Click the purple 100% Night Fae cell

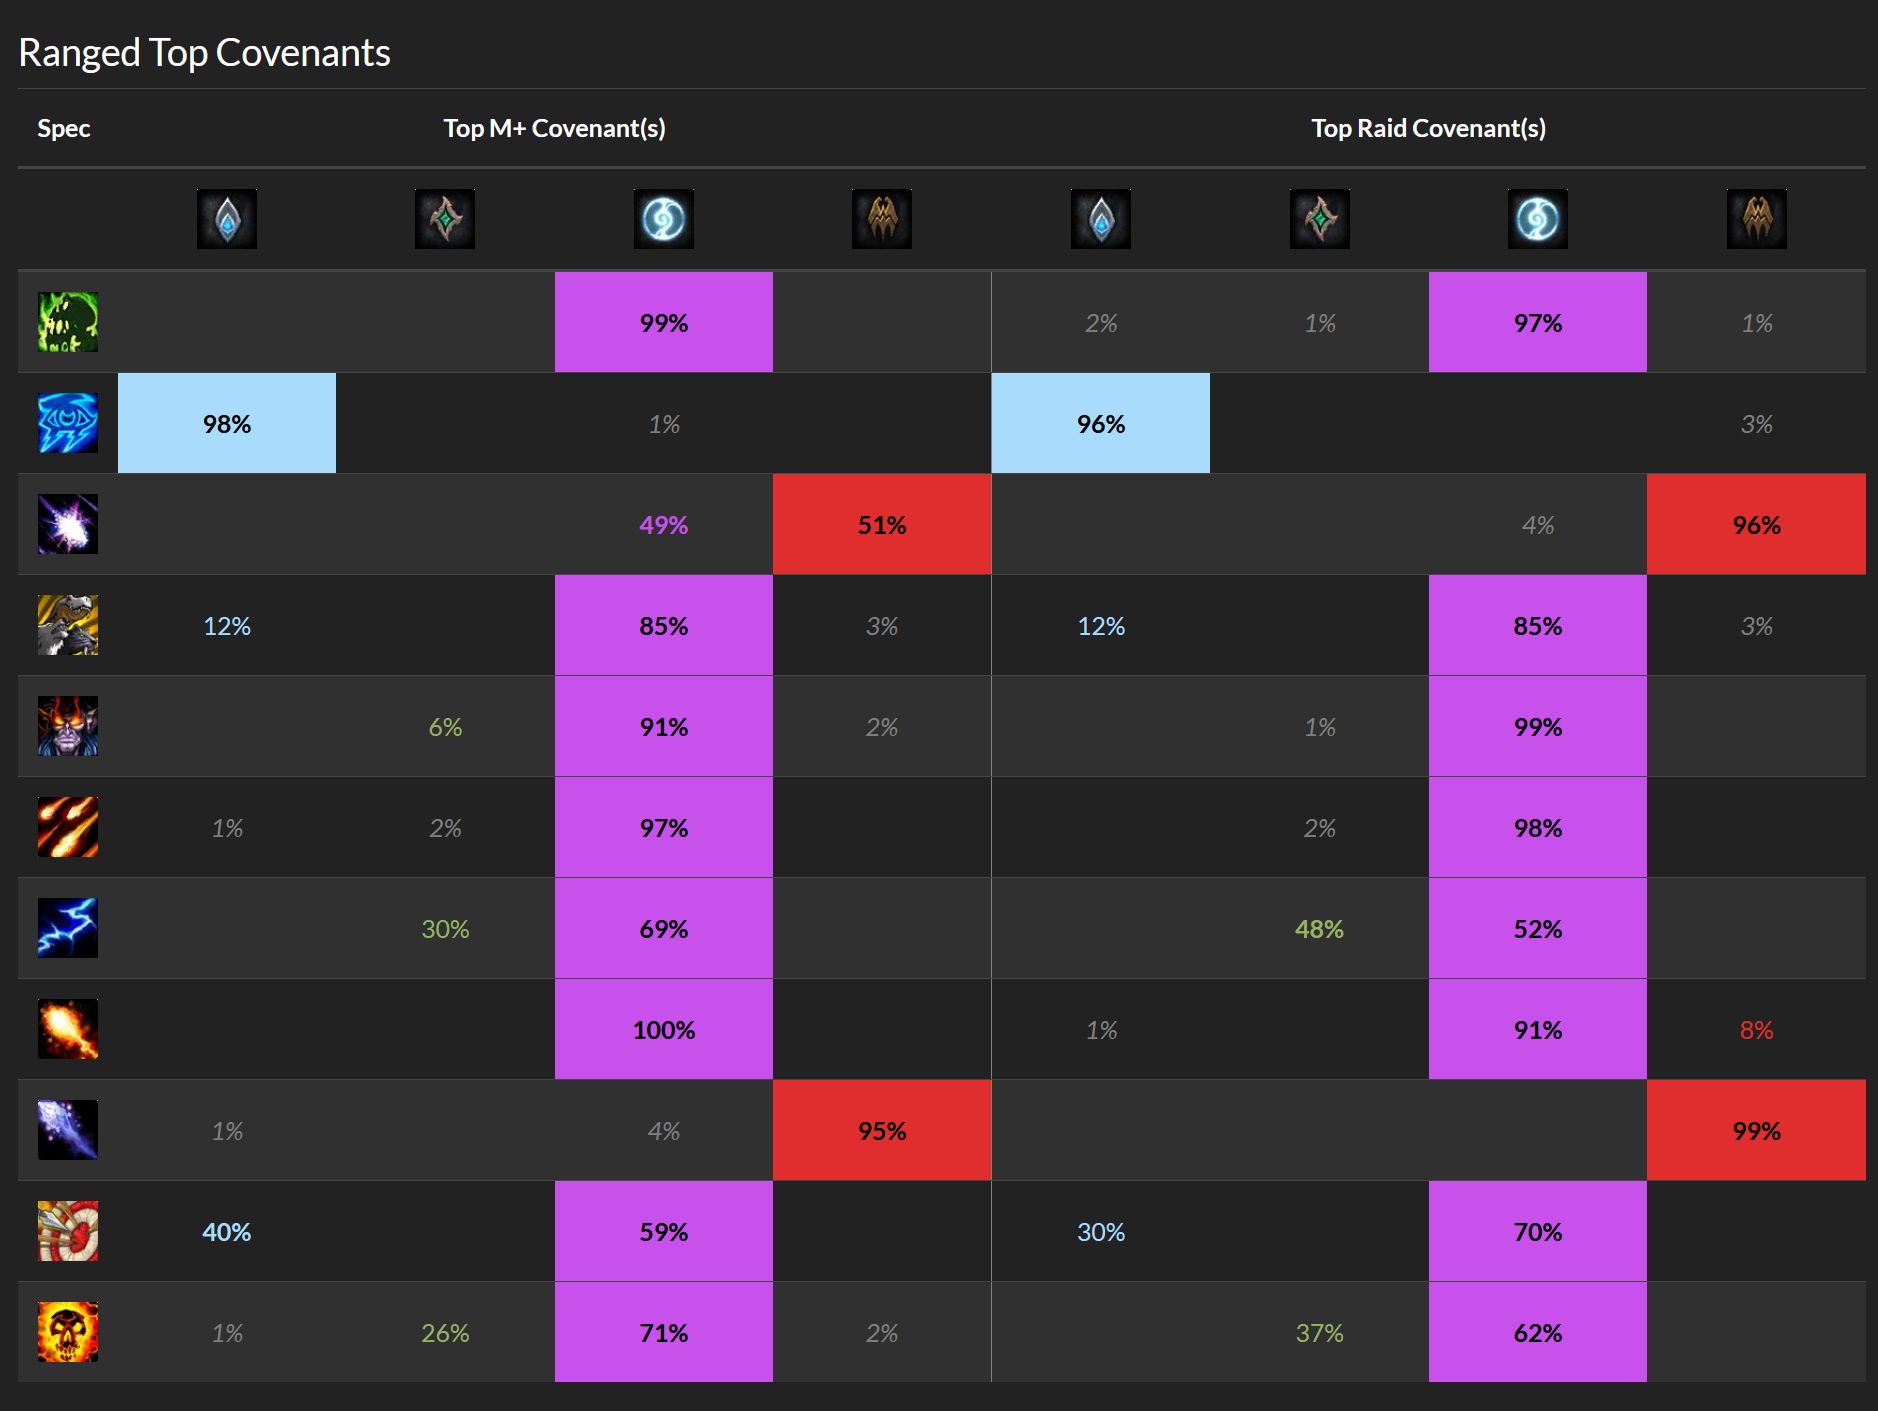point(664,1029)
